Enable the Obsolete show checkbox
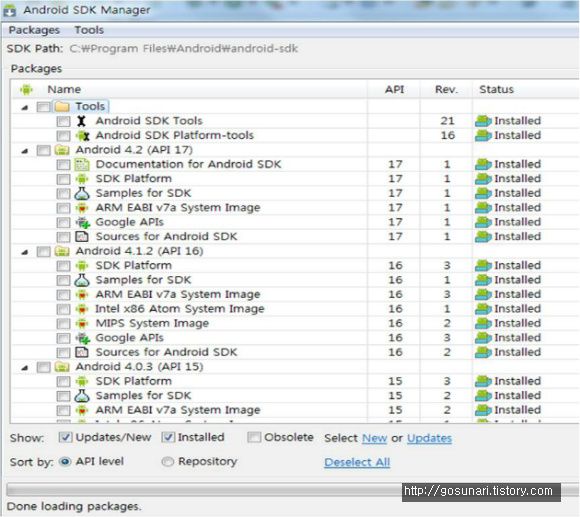The width and height of the screenshot is (580, 517). point(254,437)
